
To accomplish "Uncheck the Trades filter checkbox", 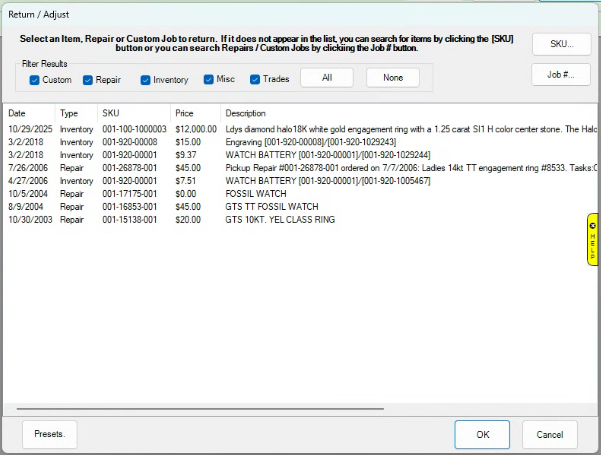I will (255, 79).
